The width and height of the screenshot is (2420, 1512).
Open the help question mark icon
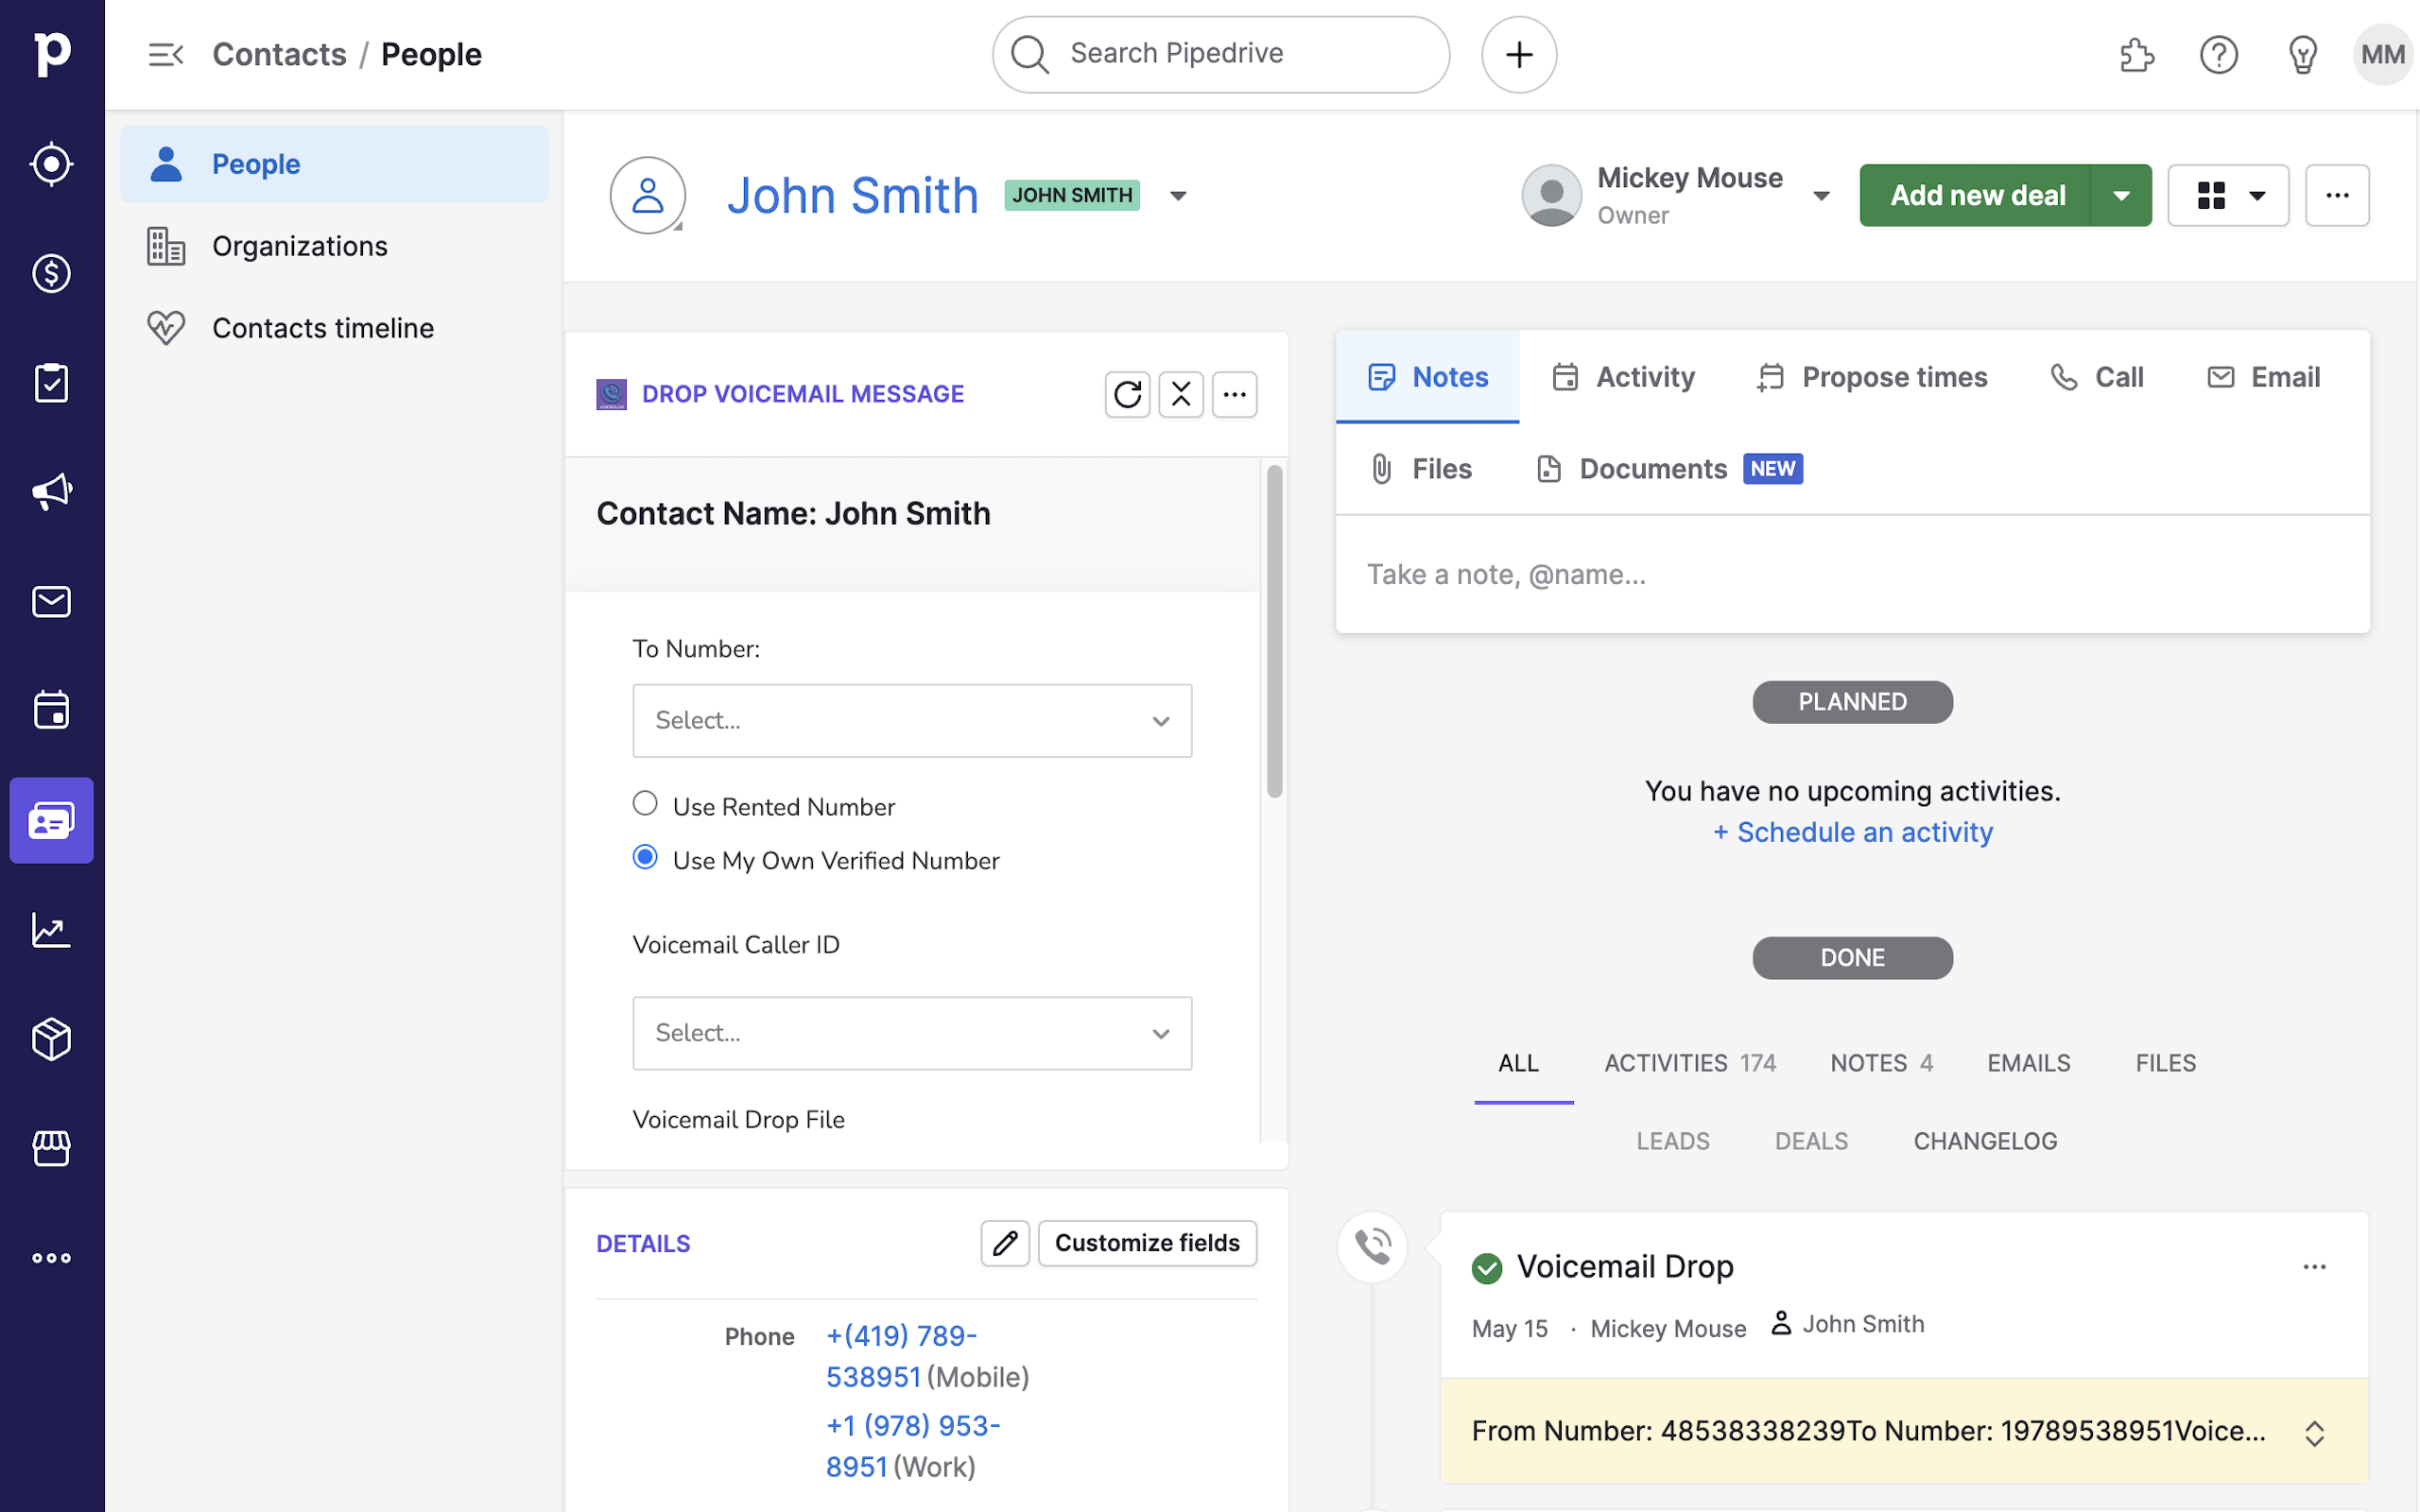tap(2219, 54)
